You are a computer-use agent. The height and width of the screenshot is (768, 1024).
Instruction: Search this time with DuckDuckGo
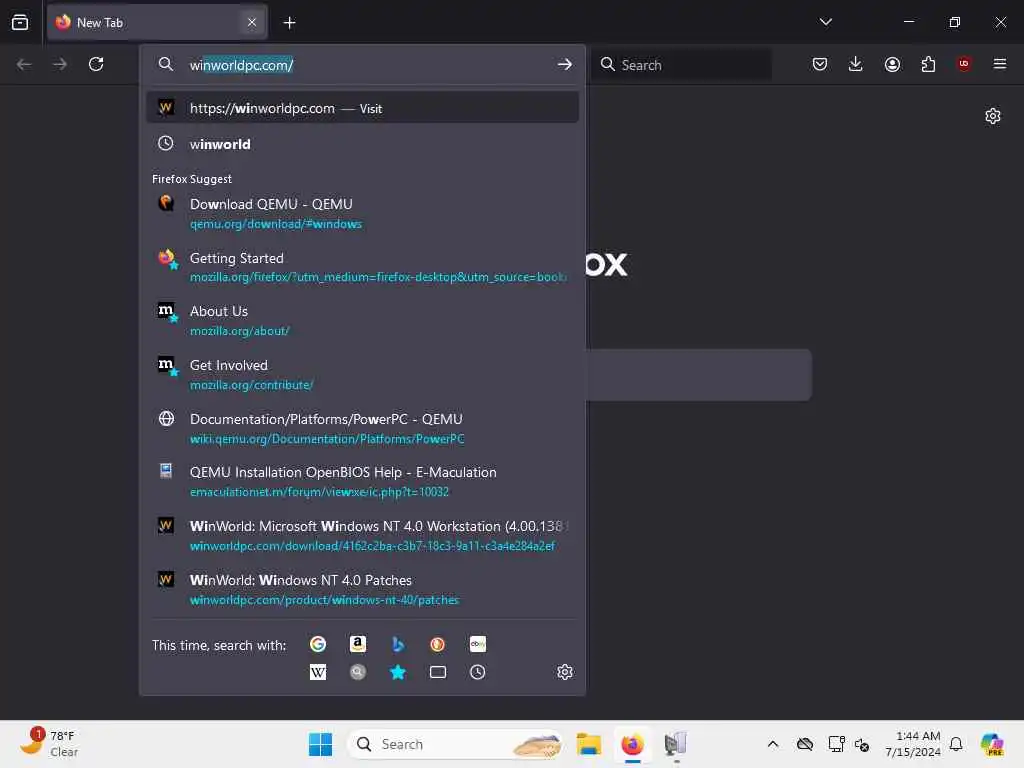point(438,645)
